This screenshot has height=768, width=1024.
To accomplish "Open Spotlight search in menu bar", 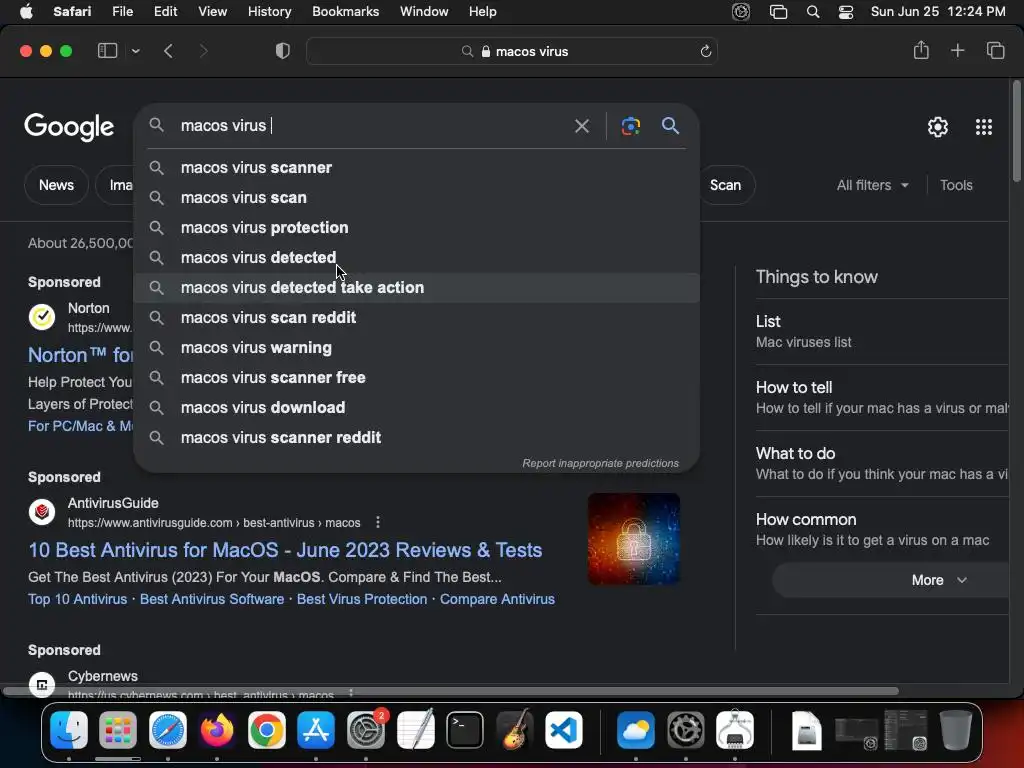I will [x=812, y=12].
